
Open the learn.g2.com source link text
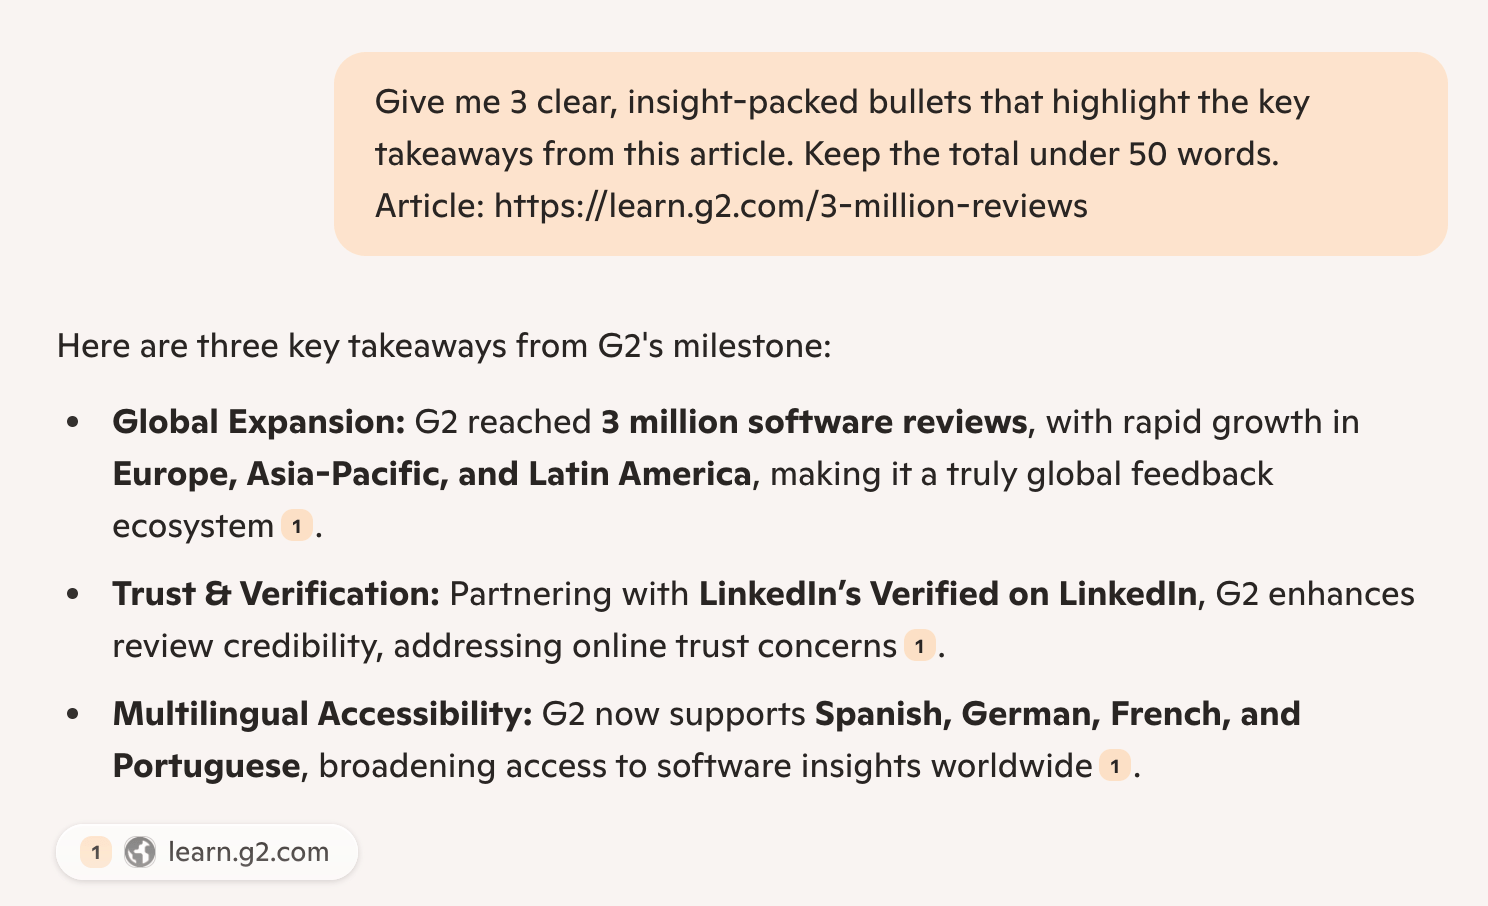pyautogui.click(x=248, y=852)
